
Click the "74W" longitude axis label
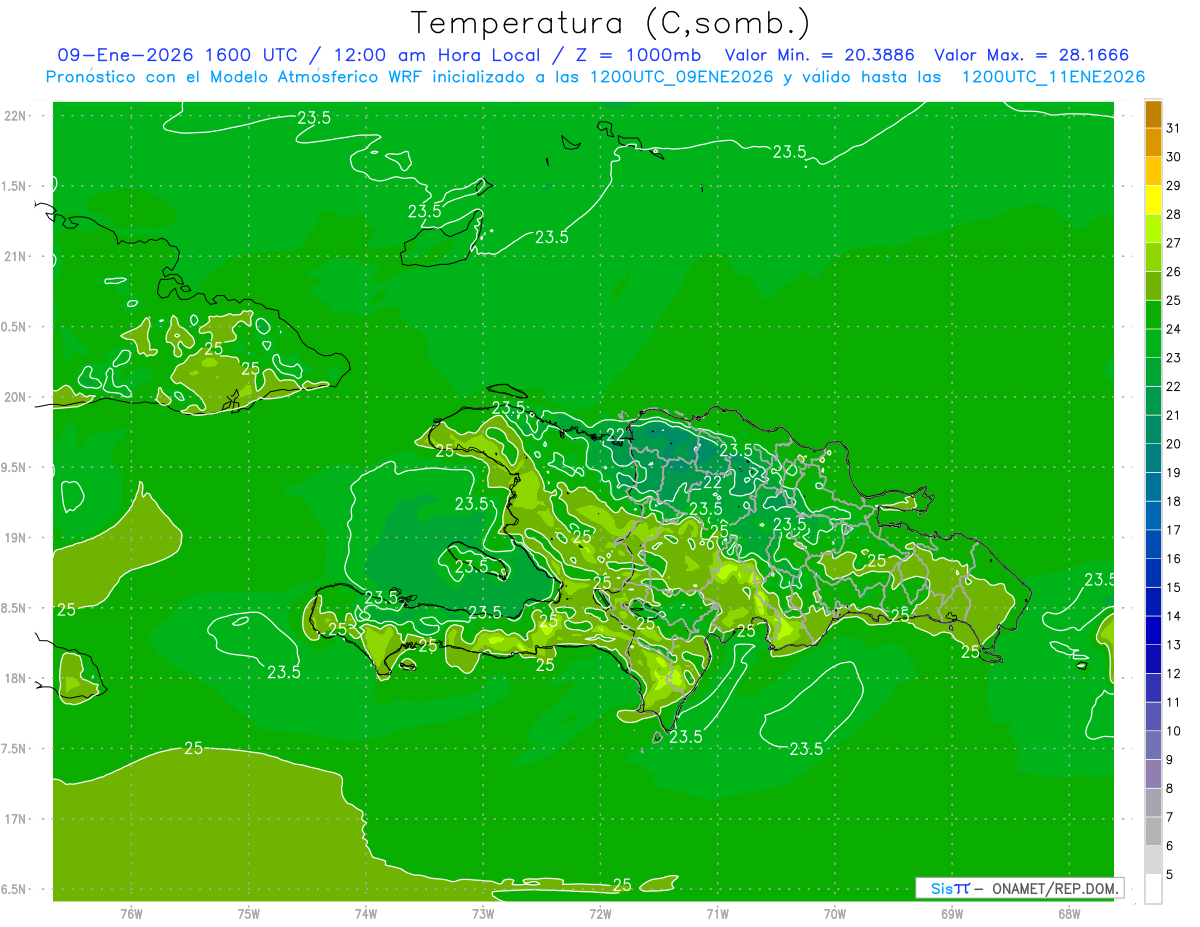tap(366, 913)
